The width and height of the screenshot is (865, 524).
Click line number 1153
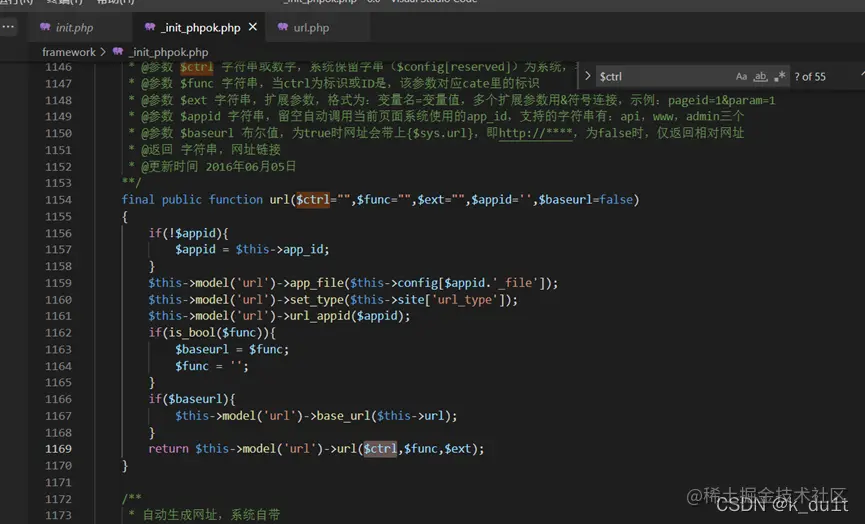click(58, 183)
